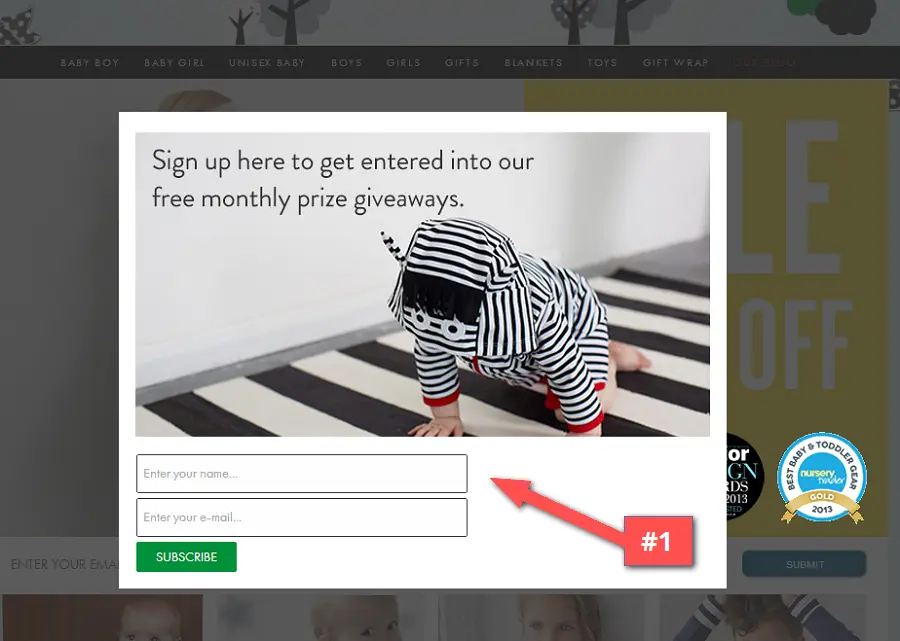Open the OUR BLOG link

point(765,63)
